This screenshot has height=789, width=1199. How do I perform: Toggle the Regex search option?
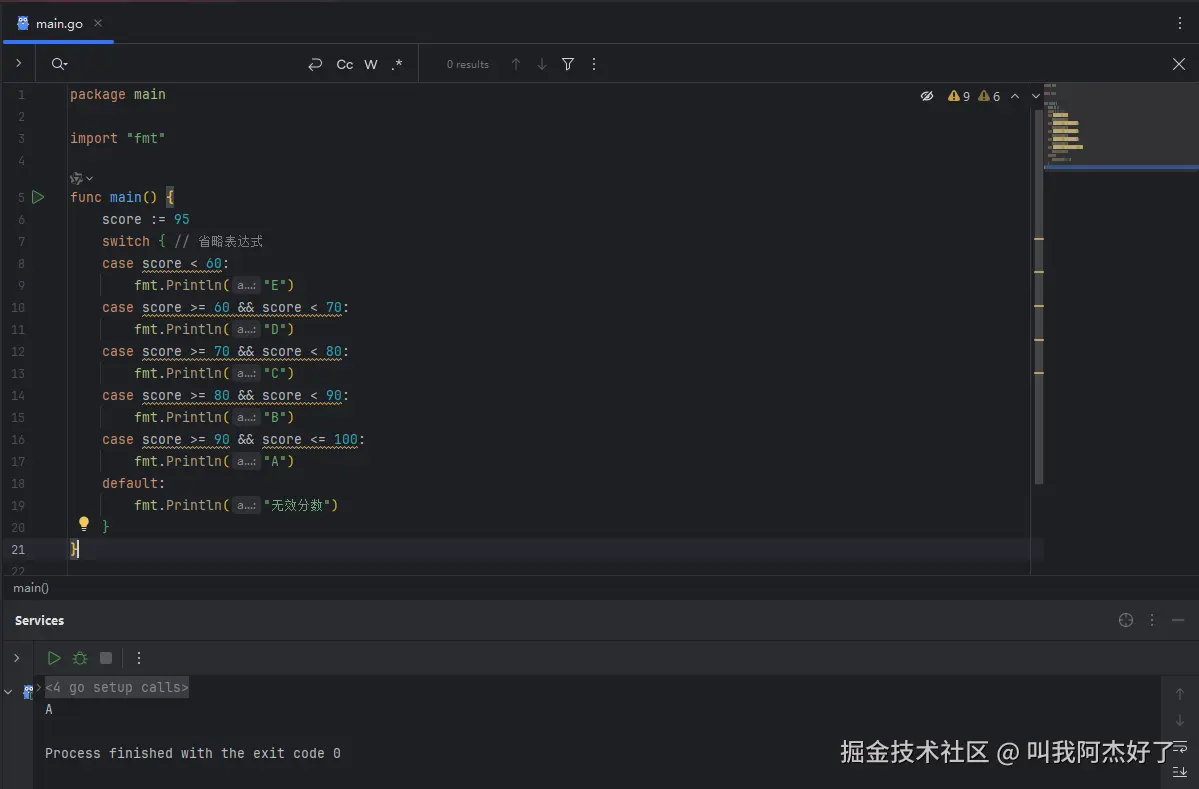(x=397, y=64)
